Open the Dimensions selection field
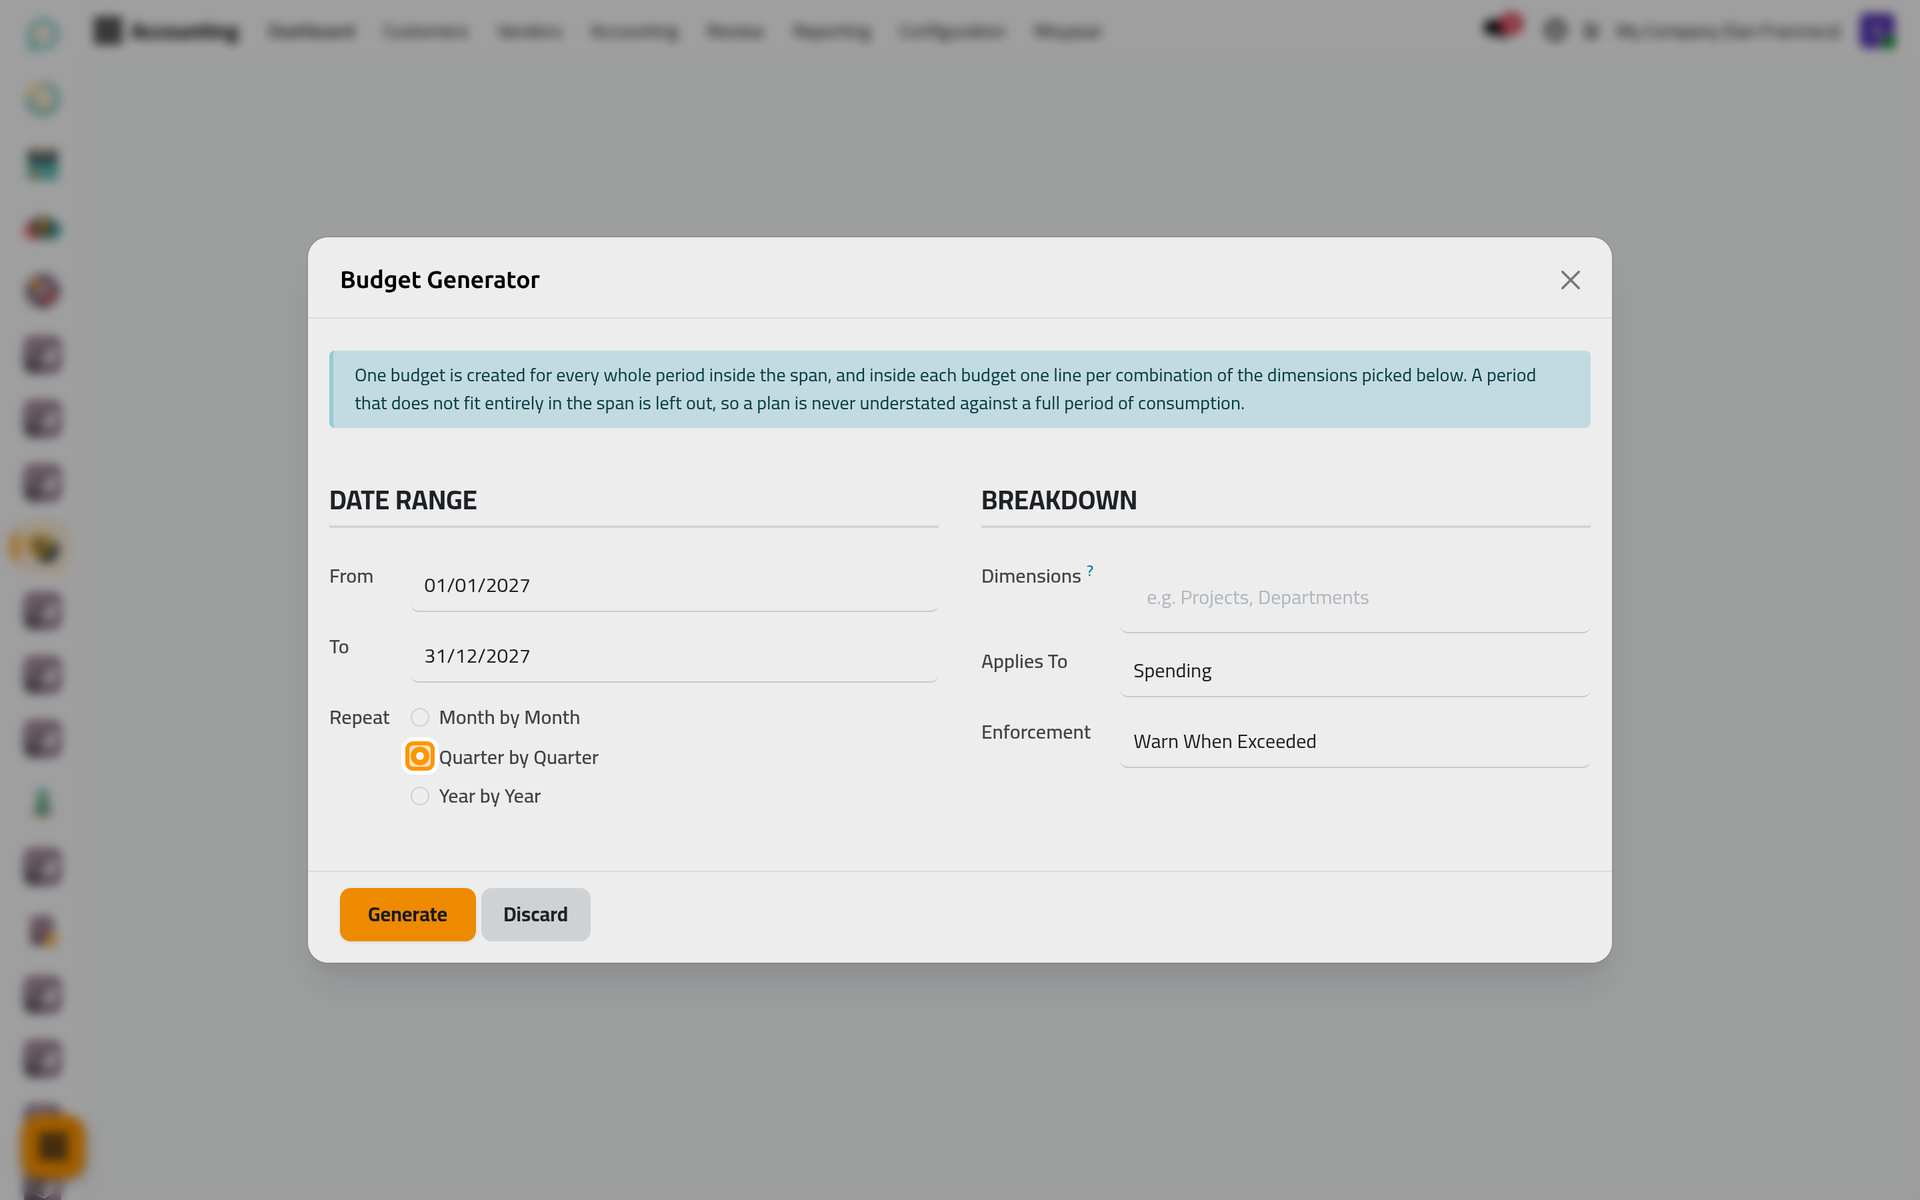1920x1200 pixels. click(x=1355, y=597)
